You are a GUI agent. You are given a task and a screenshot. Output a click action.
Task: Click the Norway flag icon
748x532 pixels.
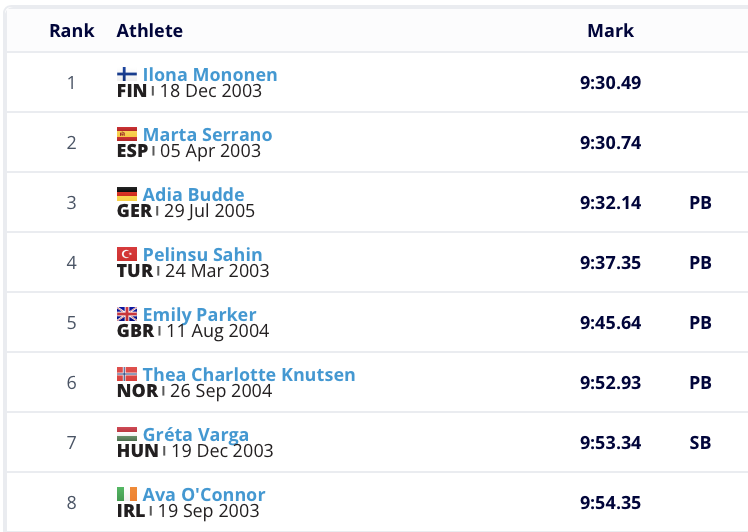click(127, 374)
